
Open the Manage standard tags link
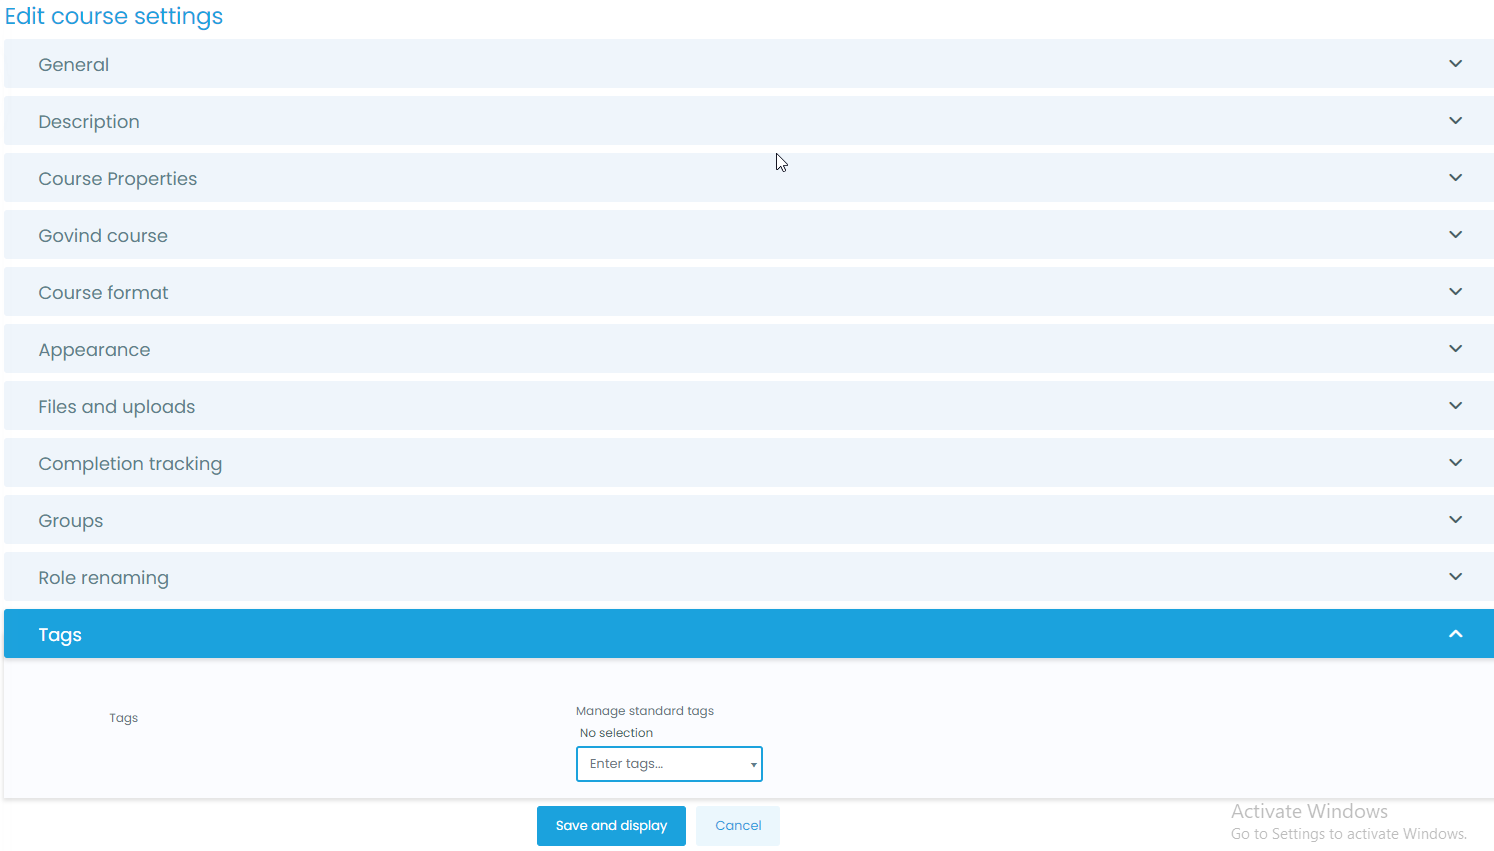click(644, 711)
